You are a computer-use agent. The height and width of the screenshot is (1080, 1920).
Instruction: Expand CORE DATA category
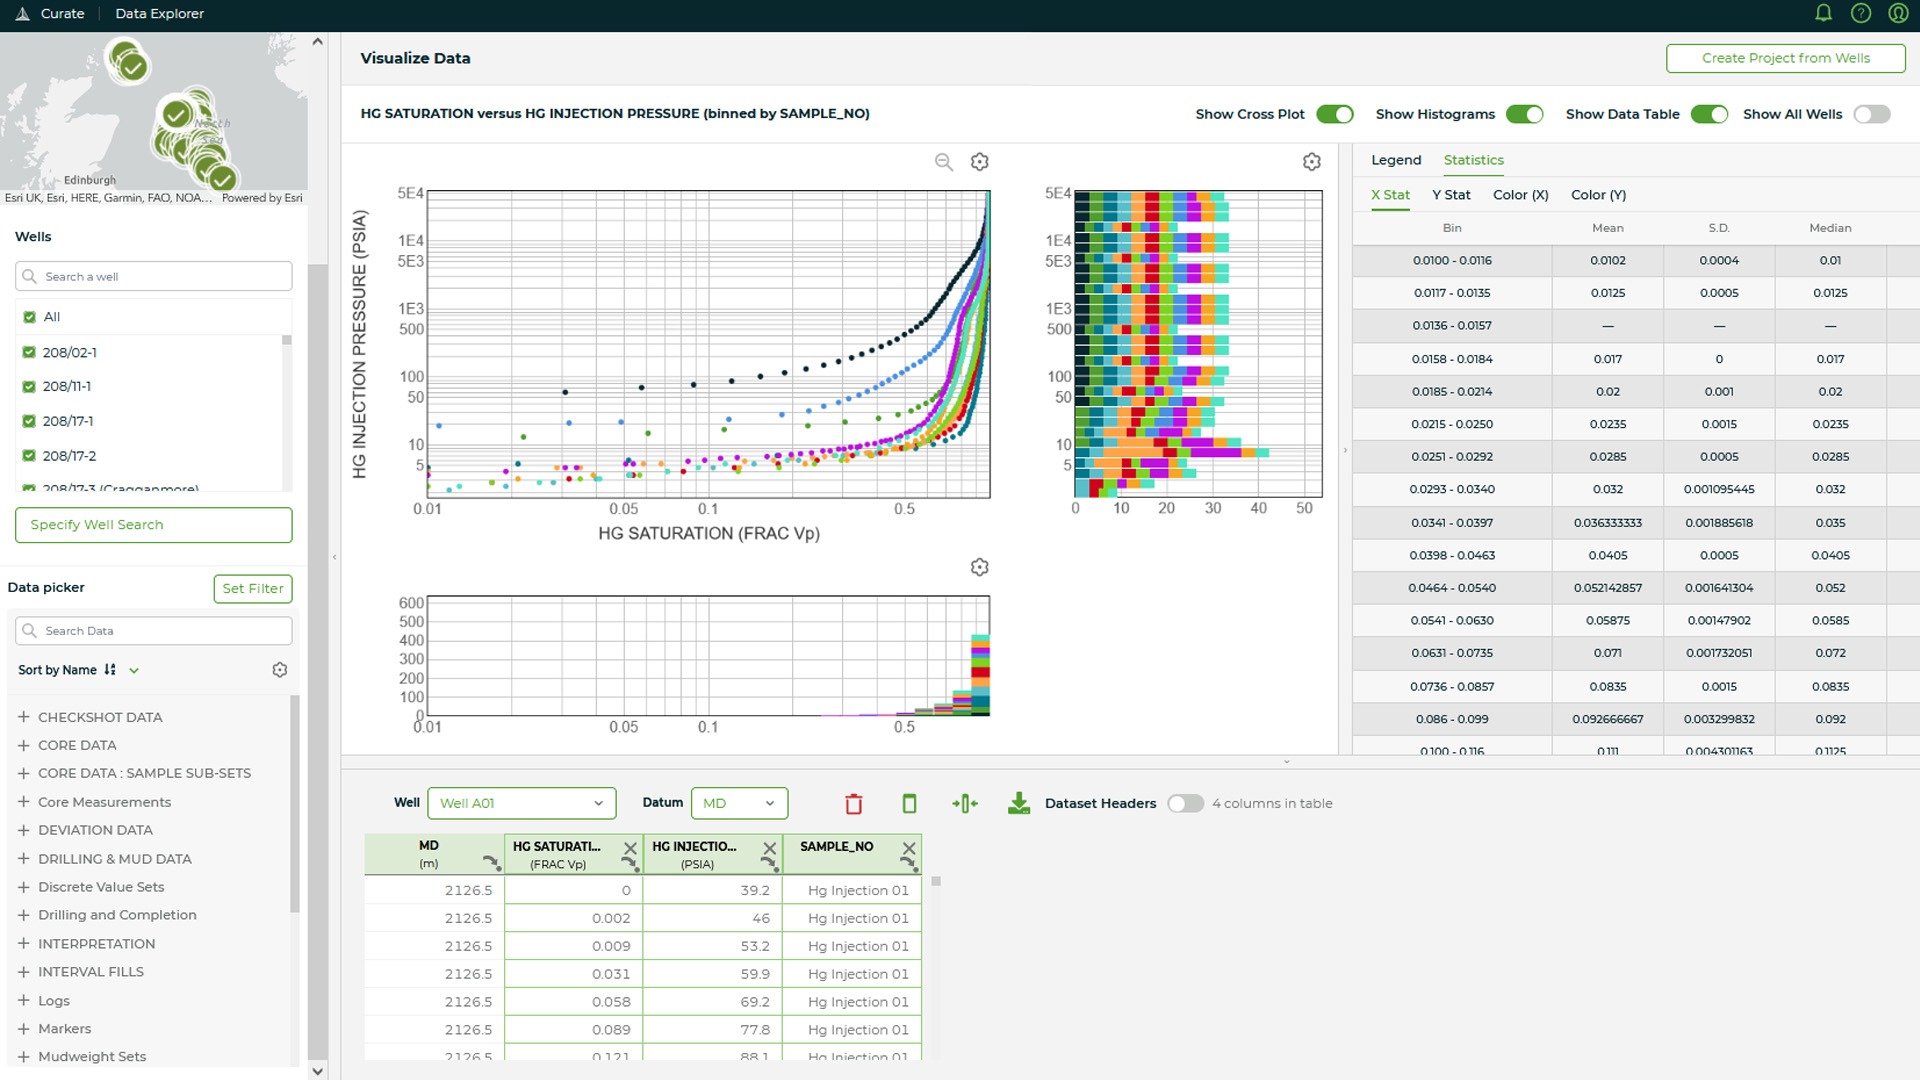23,745
